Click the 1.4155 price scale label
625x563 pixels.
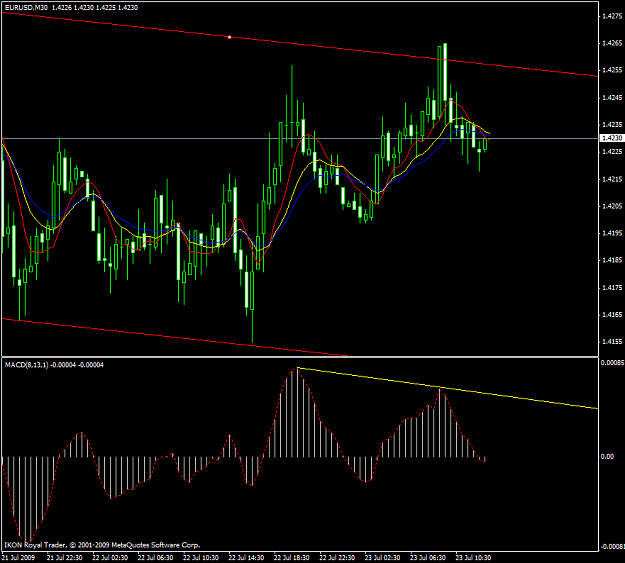[612, 342]
